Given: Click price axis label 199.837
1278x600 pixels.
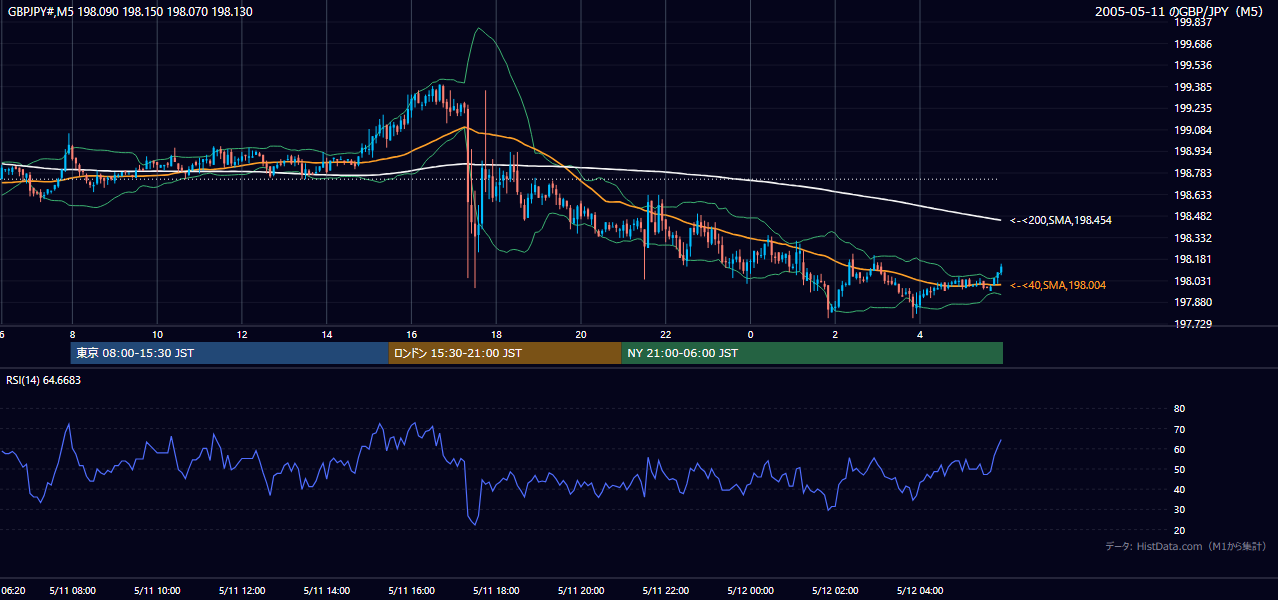Looking at the screenshot, I should click(x=1192, y=22).
